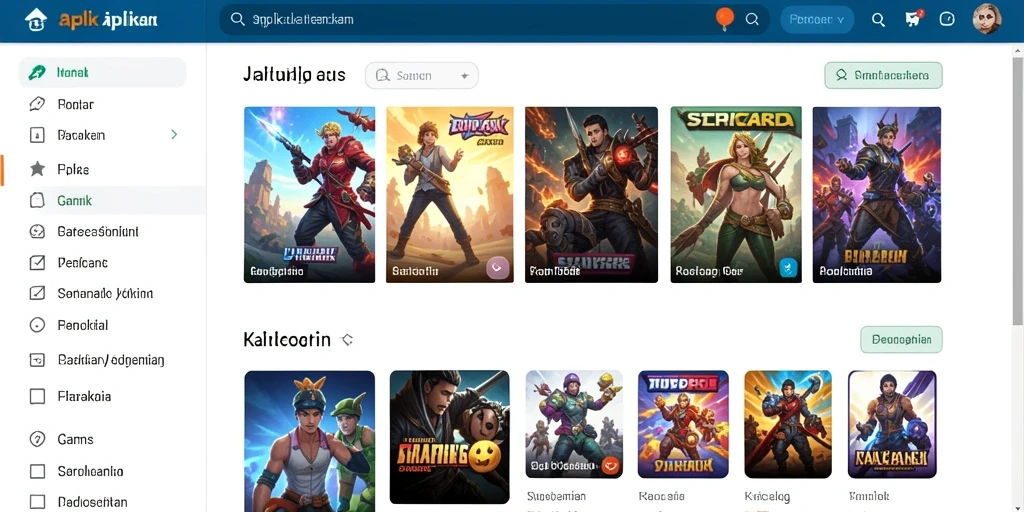Check the Seroleanko checkbox
This screenshot has width=1024, height=512.
(37, 471)
